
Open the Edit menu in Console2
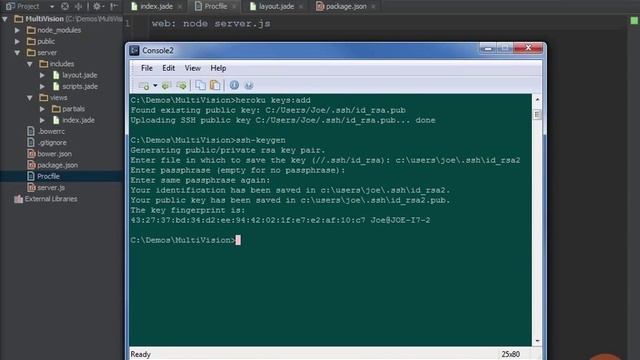coord(168,68)
